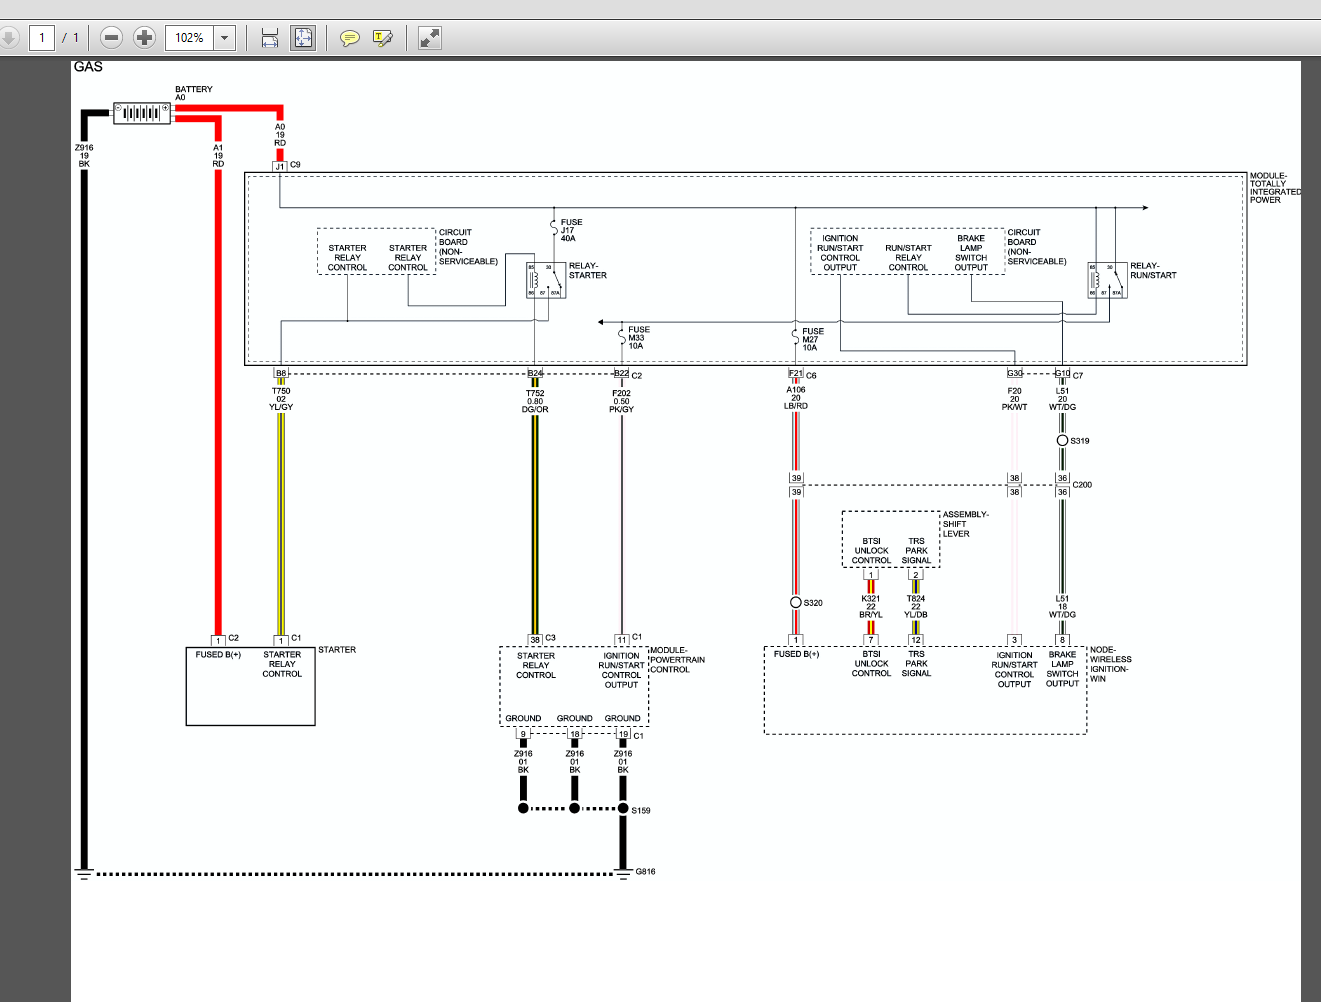
Task: Click the B24 connector pin label
Action: (x=535, y=373)
